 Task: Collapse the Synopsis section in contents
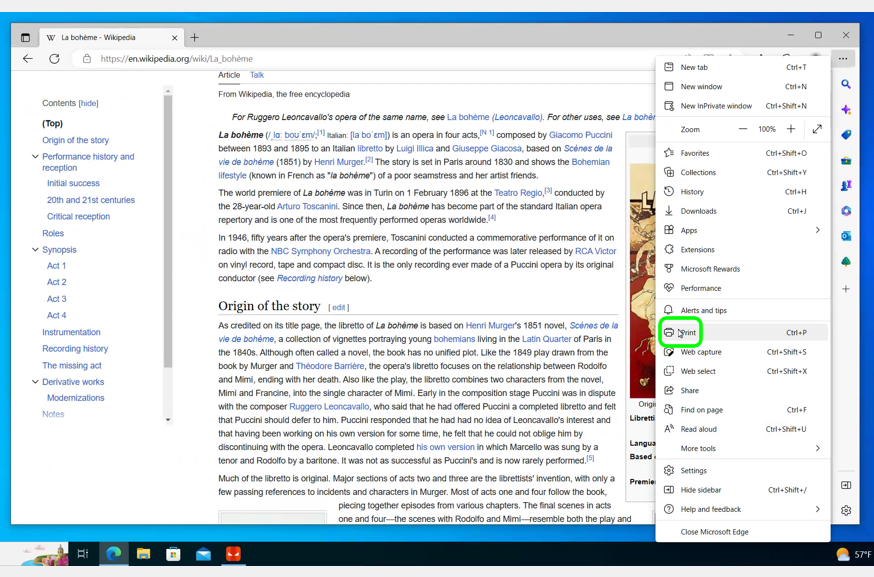35,250
